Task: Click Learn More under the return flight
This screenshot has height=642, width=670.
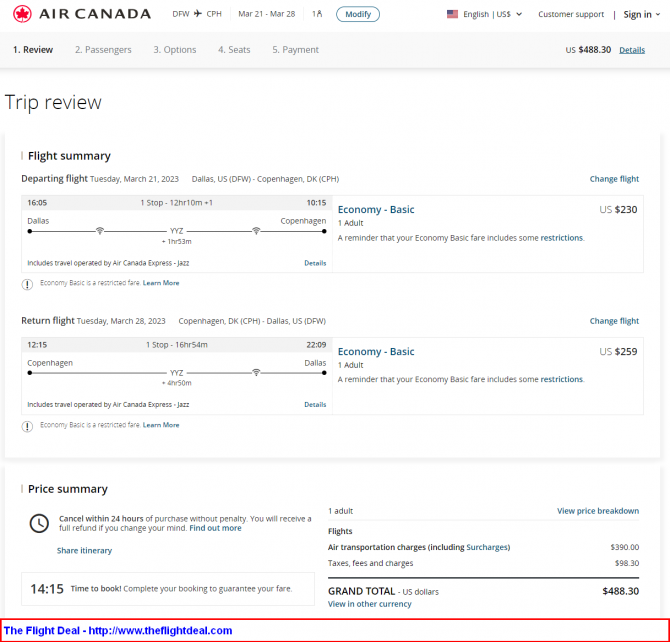Action: (161, 425)
